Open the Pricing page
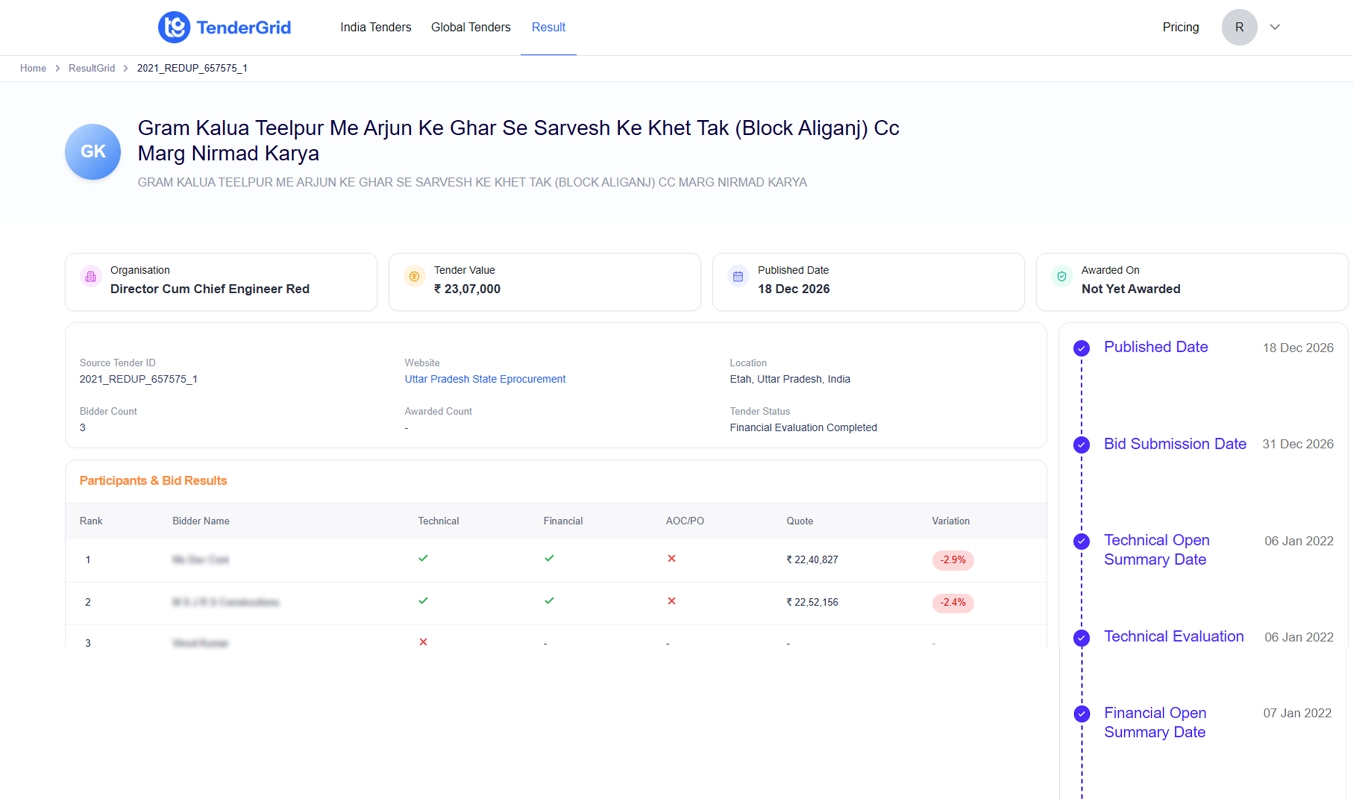 click(1180, 27)
